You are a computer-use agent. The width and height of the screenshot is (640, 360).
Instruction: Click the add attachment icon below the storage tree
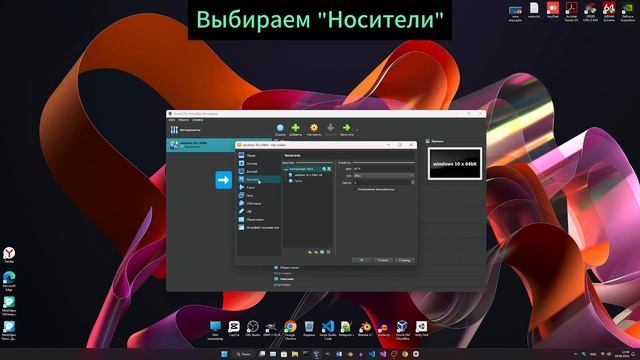pyautogui.click(x=322, y=252)
